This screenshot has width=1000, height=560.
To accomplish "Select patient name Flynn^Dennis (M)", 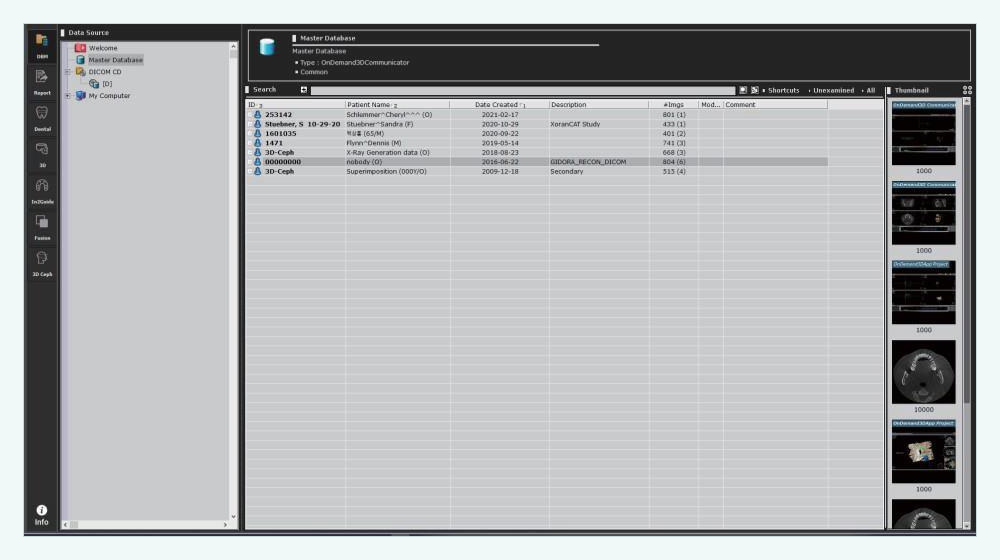I will pyautogui.click(x=374, y=144).
